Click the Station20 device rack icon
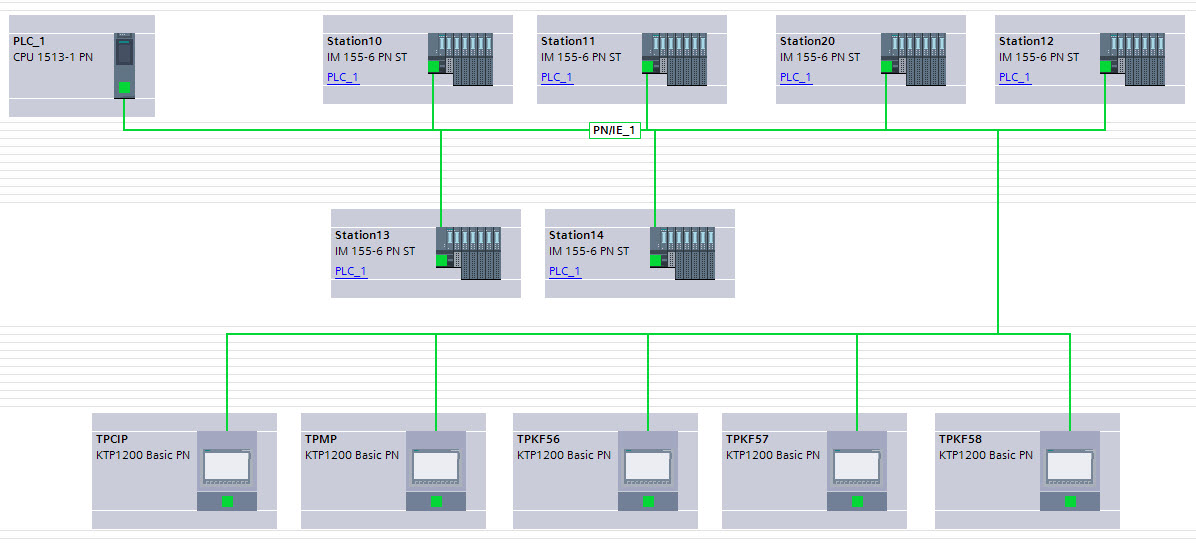 click(x=914, y=59)
